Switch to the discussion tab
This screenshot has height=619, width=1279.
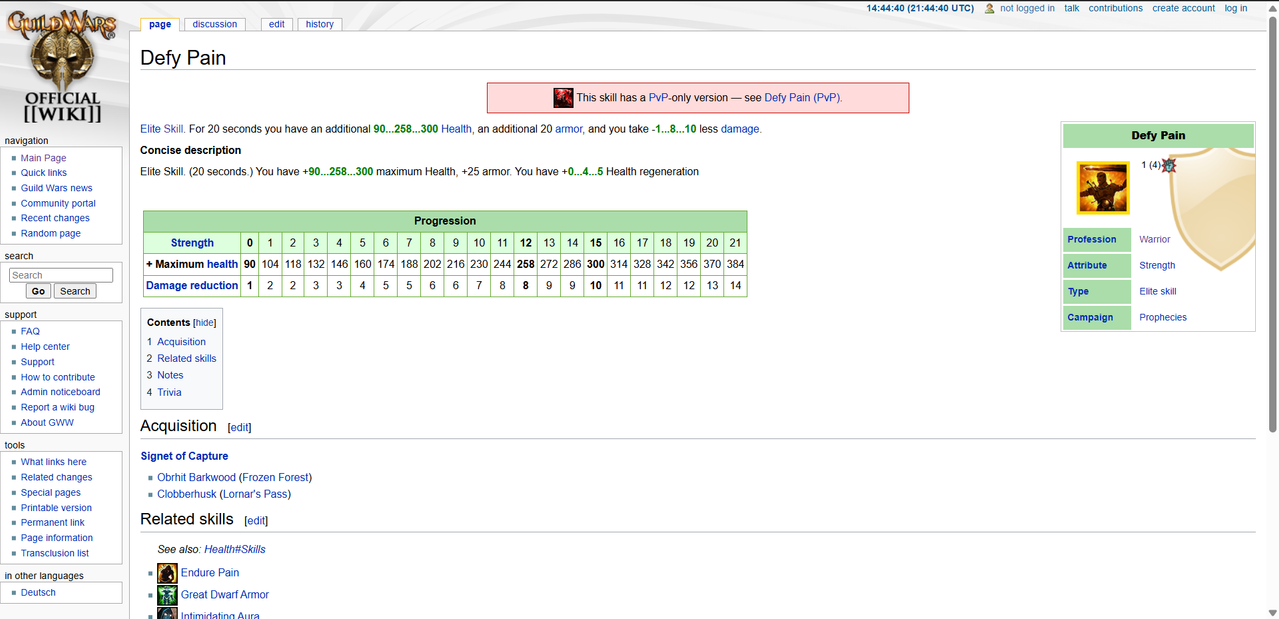pos(215,24)
